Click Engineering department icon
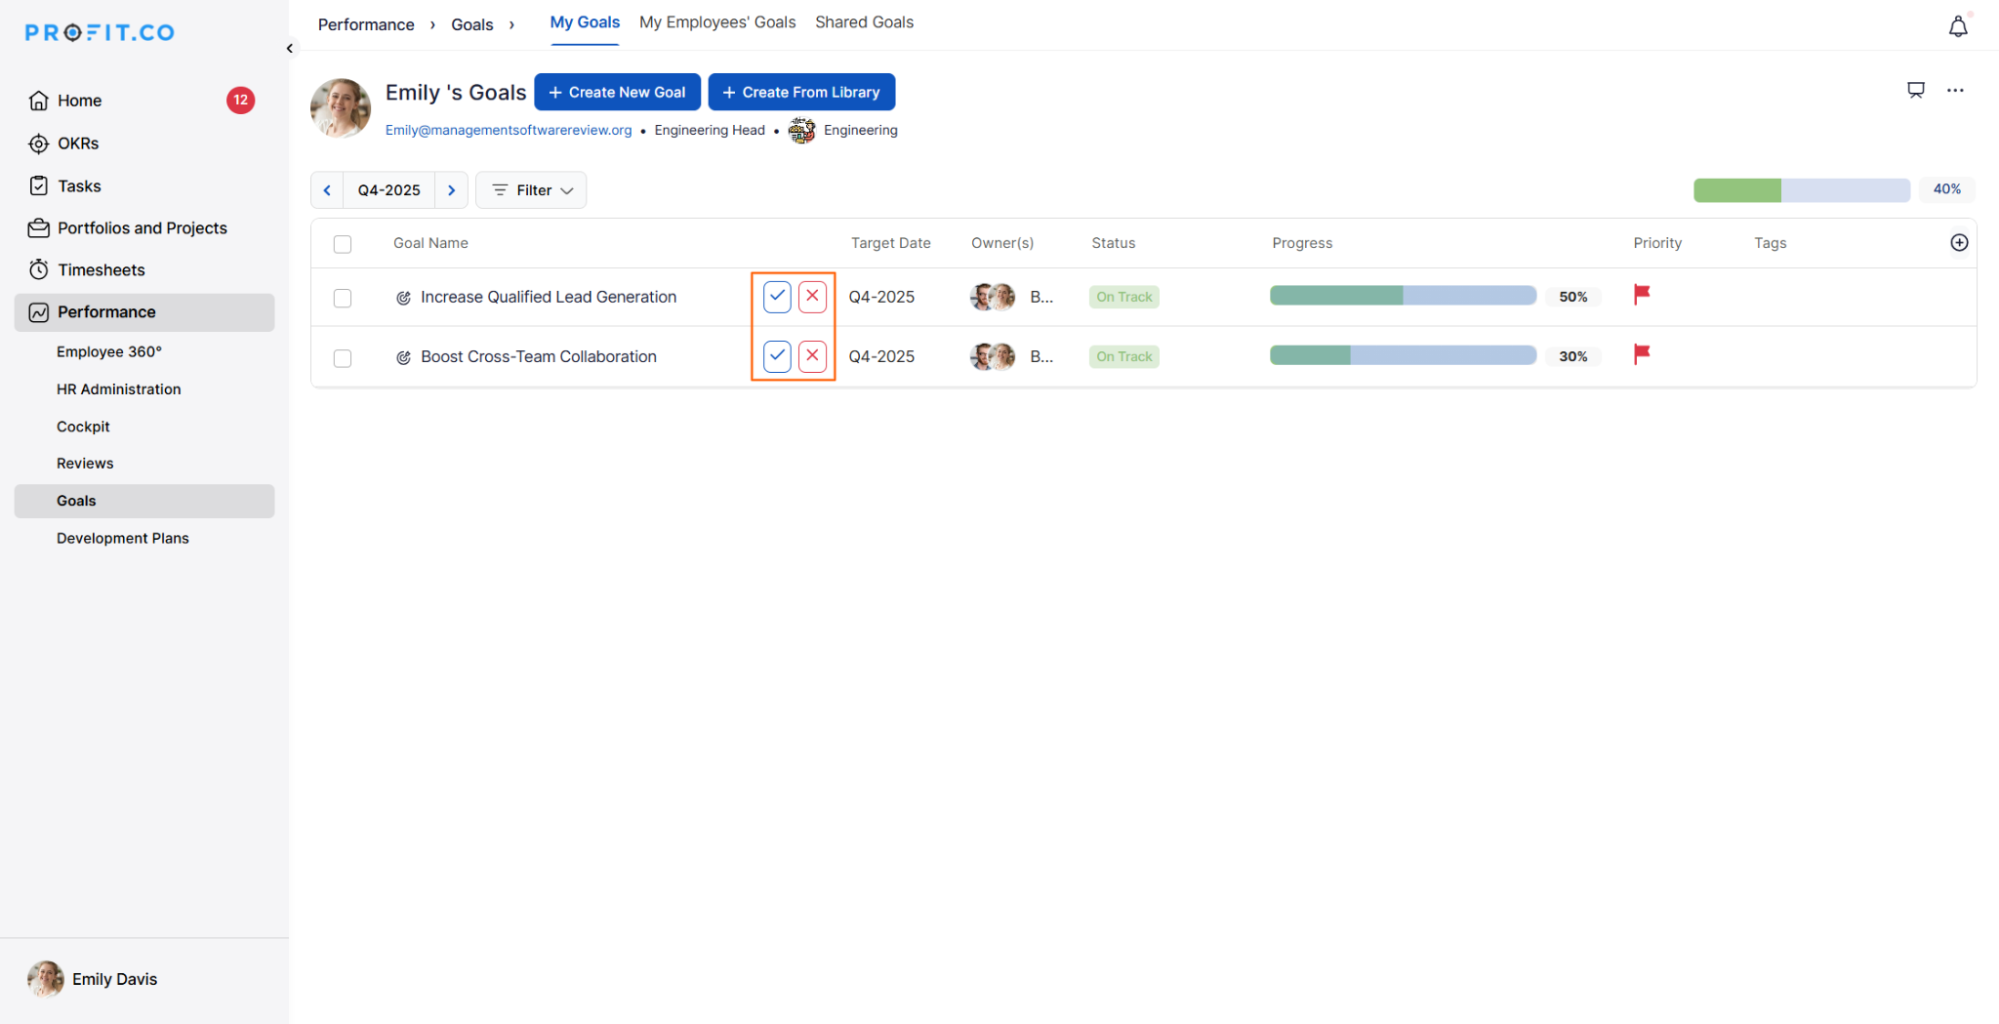 (x=801, y=131)
